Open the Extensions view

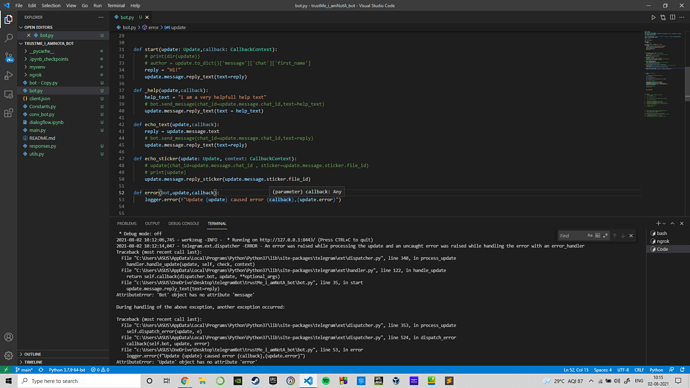[x=8, y=113]
